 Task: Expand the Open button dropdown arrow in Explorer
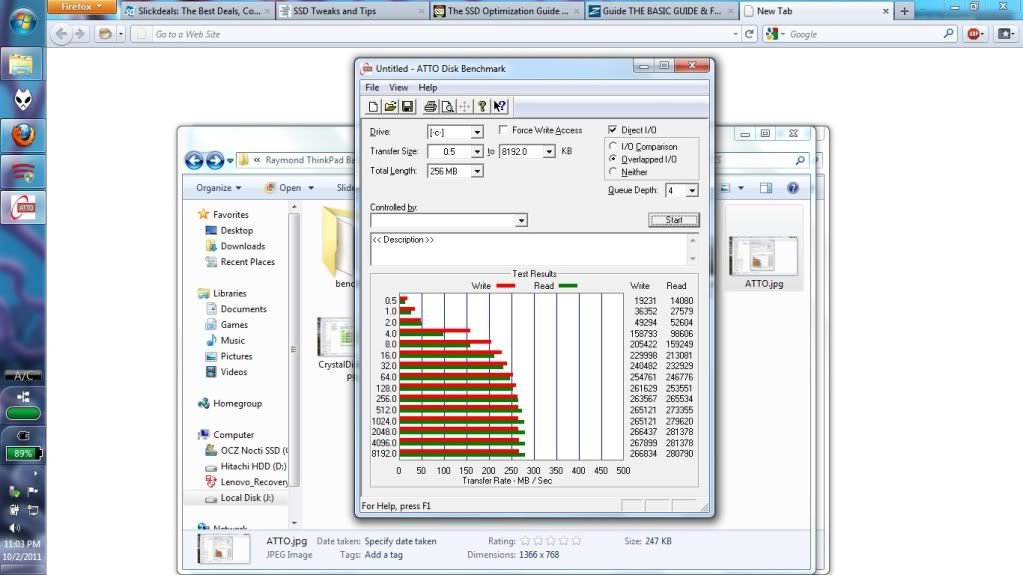coord(311,188)
